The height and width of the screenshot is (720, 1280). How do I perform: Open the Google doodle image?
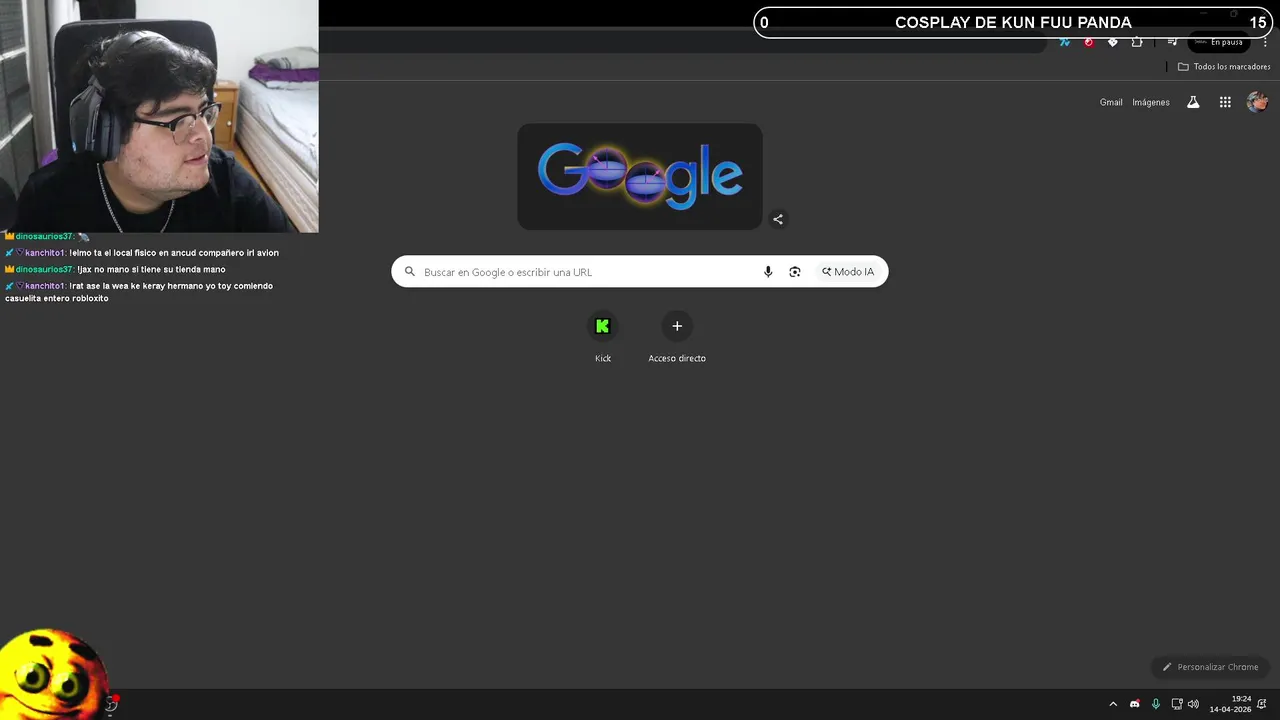[640, 176]
